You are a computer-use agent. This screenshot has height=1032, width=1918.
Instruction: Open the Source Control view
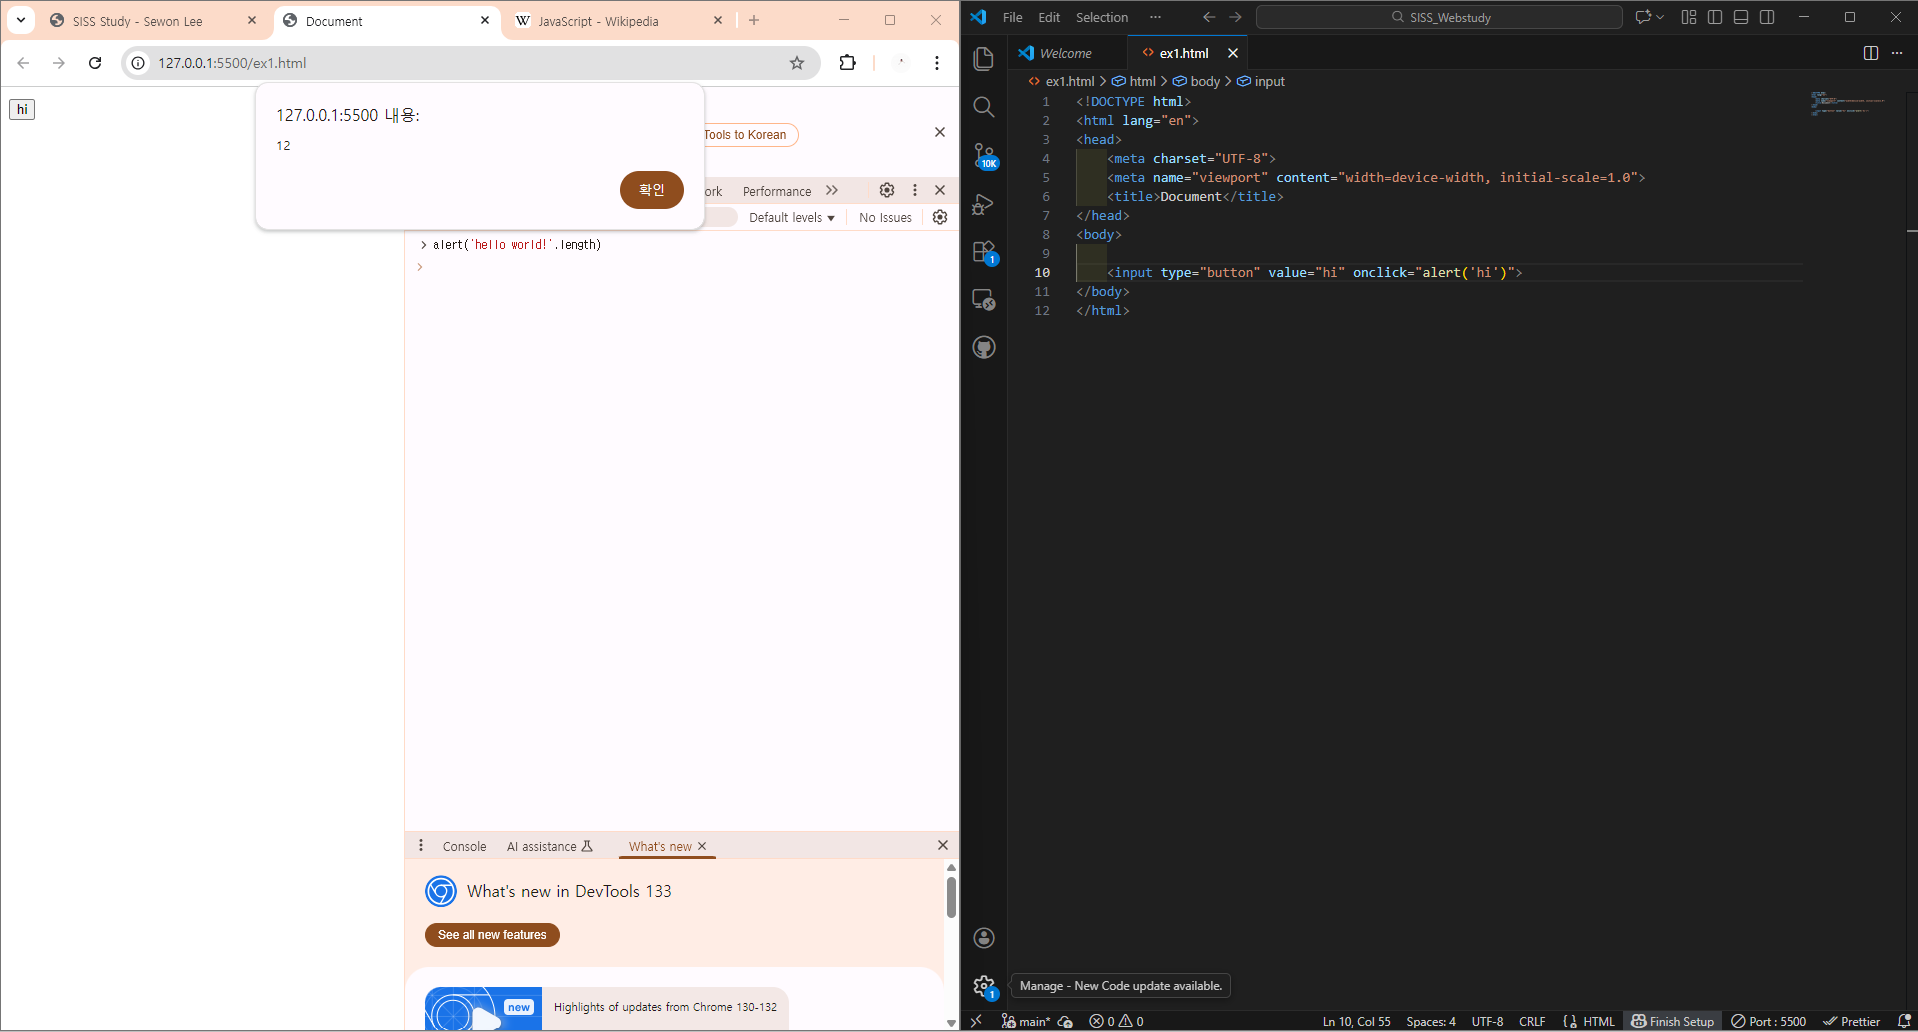coord(984,155)
